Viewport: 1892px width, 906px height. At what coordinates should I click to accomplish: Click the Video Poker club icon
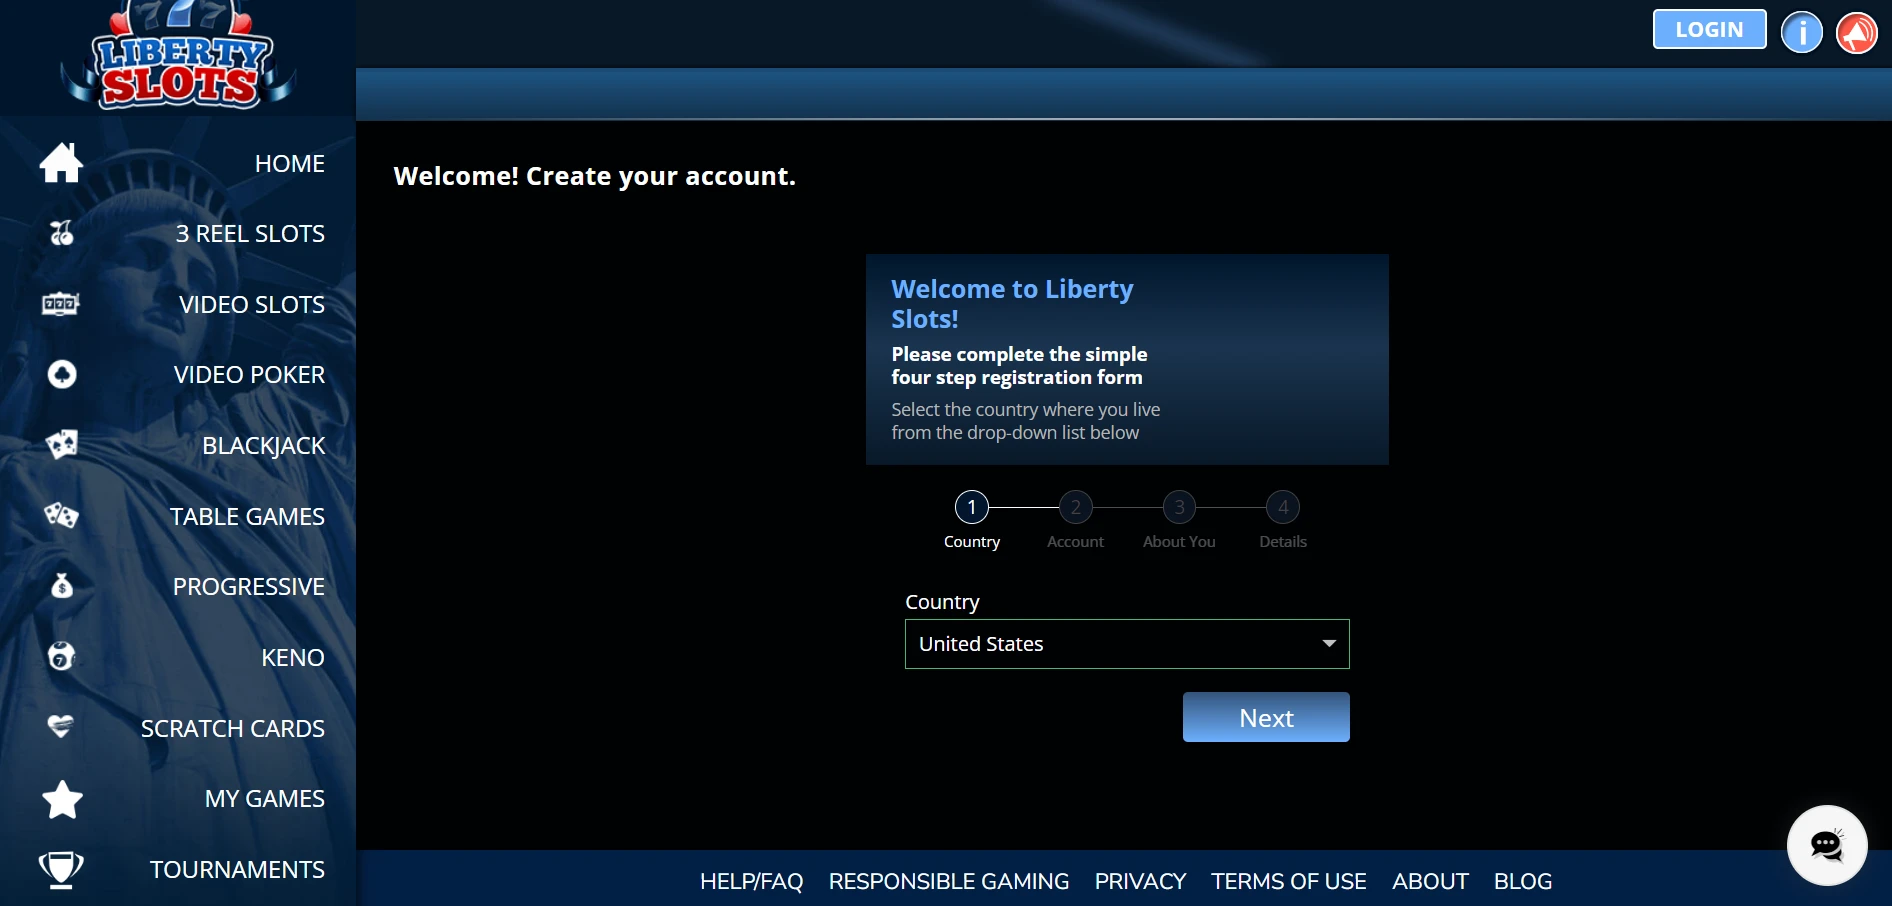[x=62, y=374]
